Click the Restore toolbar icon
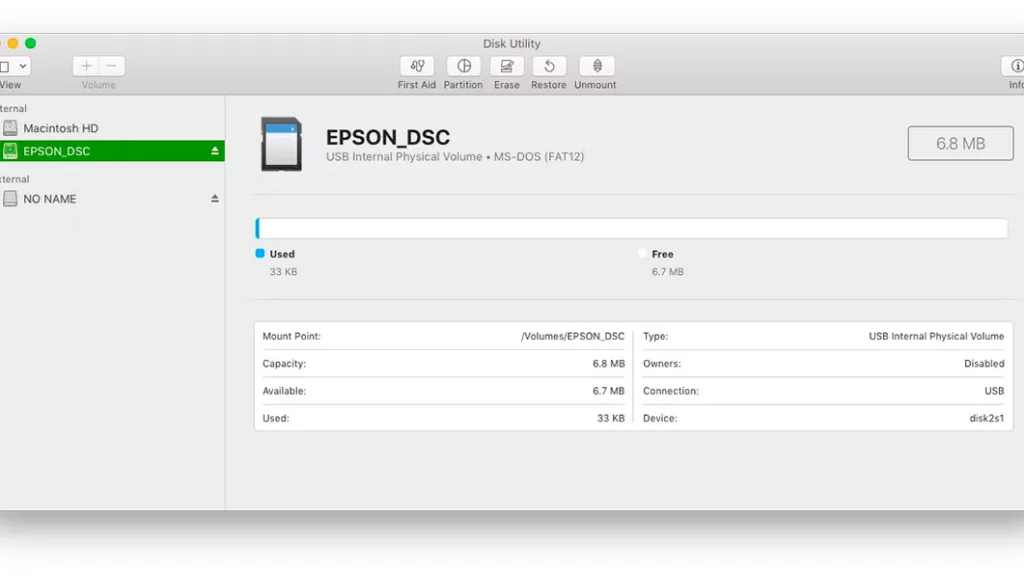Image resolution: width=1024 pixels, height=576 pixels. [x=549, y=66]
